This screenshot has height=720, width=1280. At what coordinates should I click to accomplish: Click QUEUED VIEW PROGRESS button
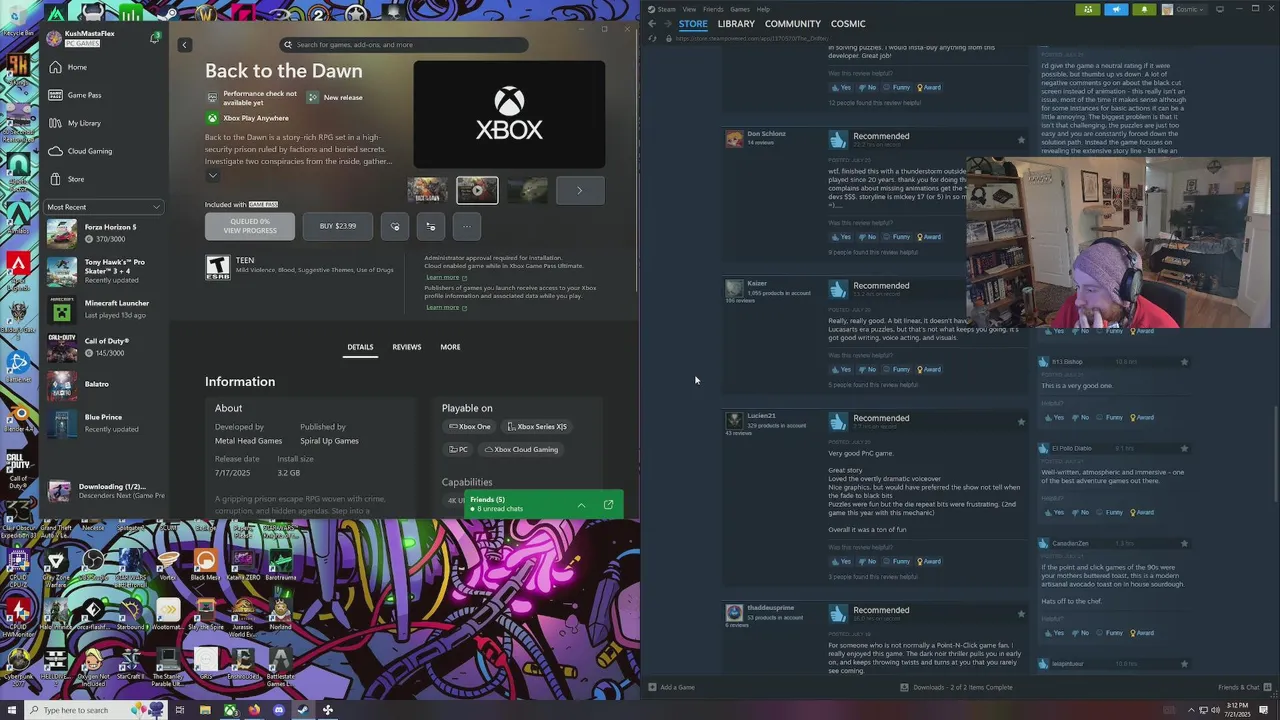[x=250, y=226]
